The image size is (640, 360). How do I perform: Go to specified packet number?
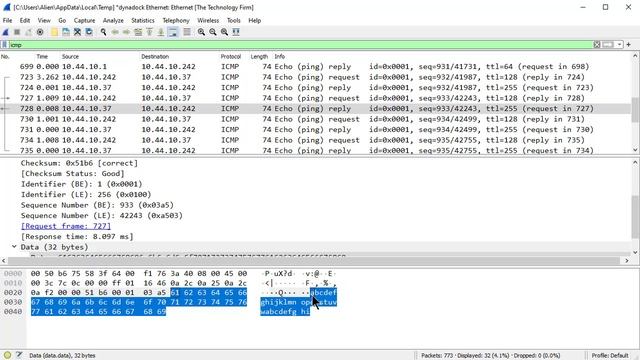(x=138, y=32)
